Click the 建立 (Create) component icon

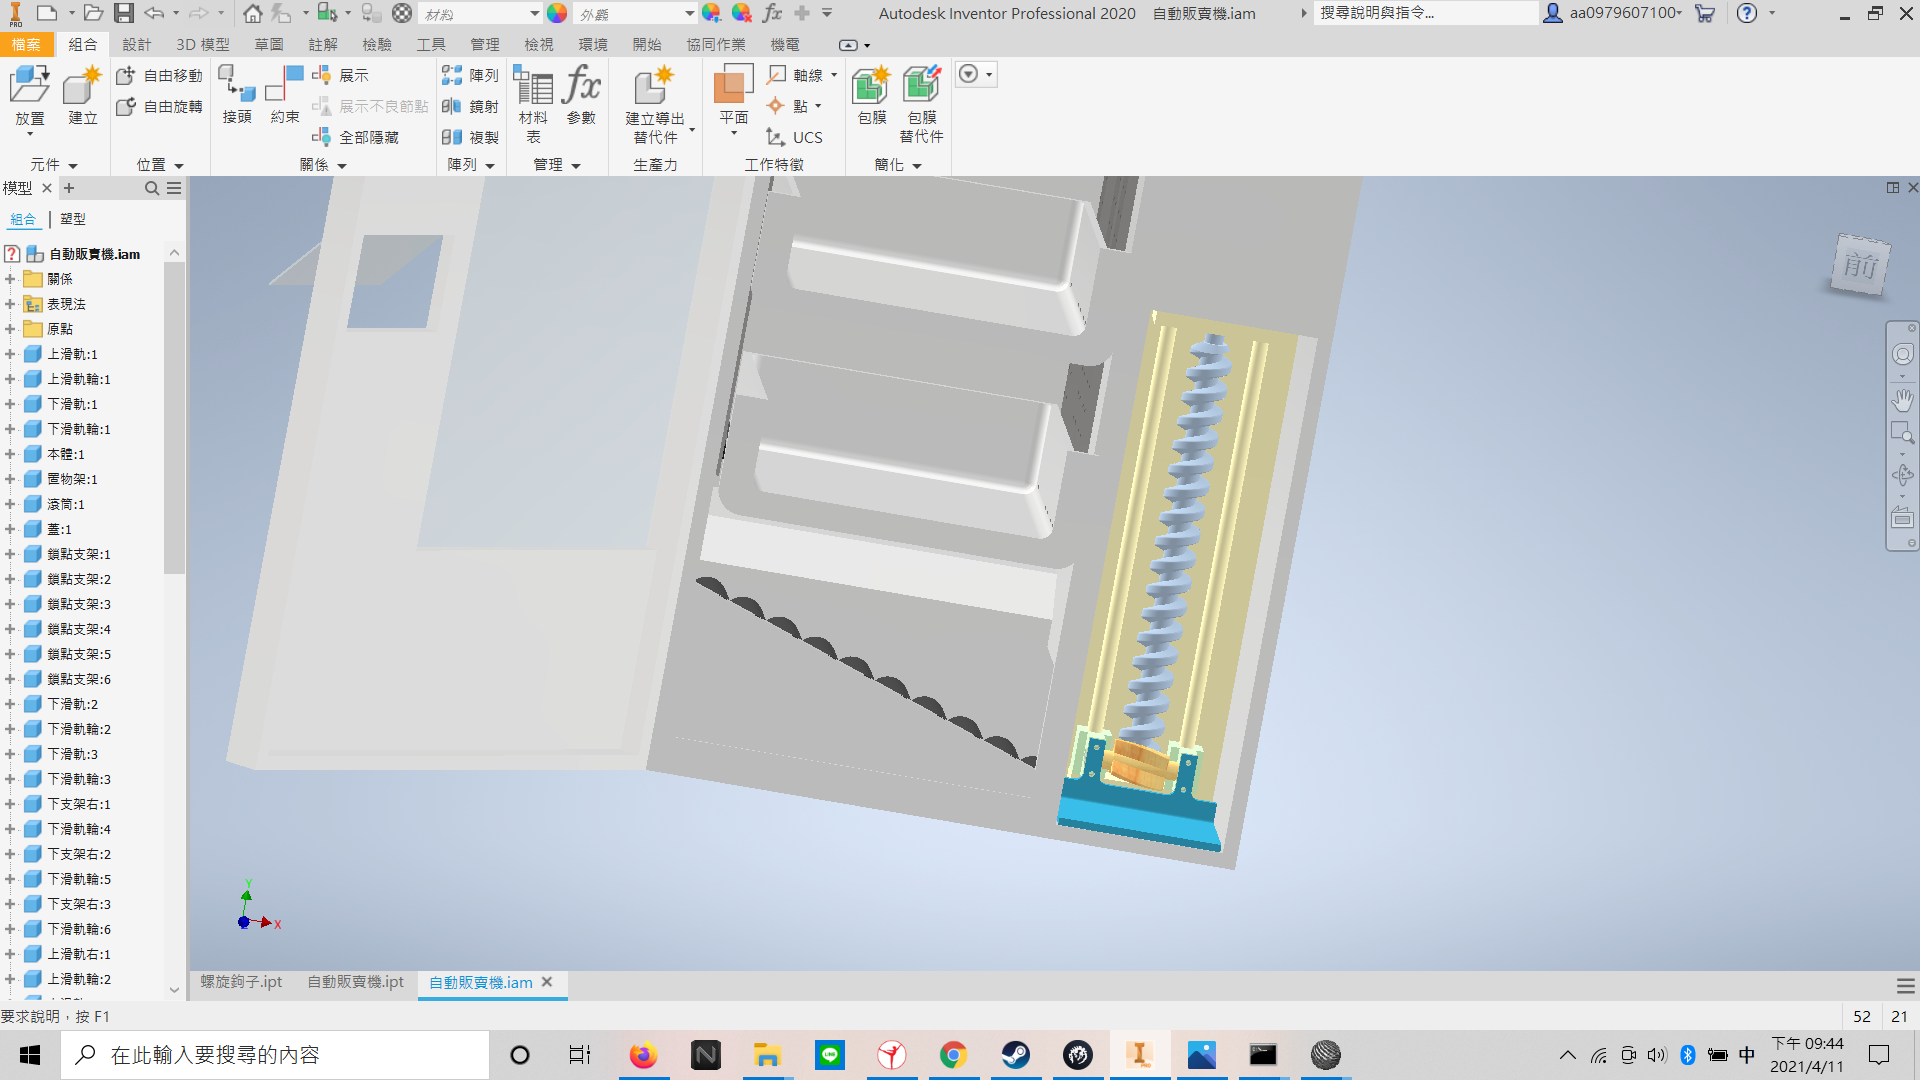coord(82,95)
